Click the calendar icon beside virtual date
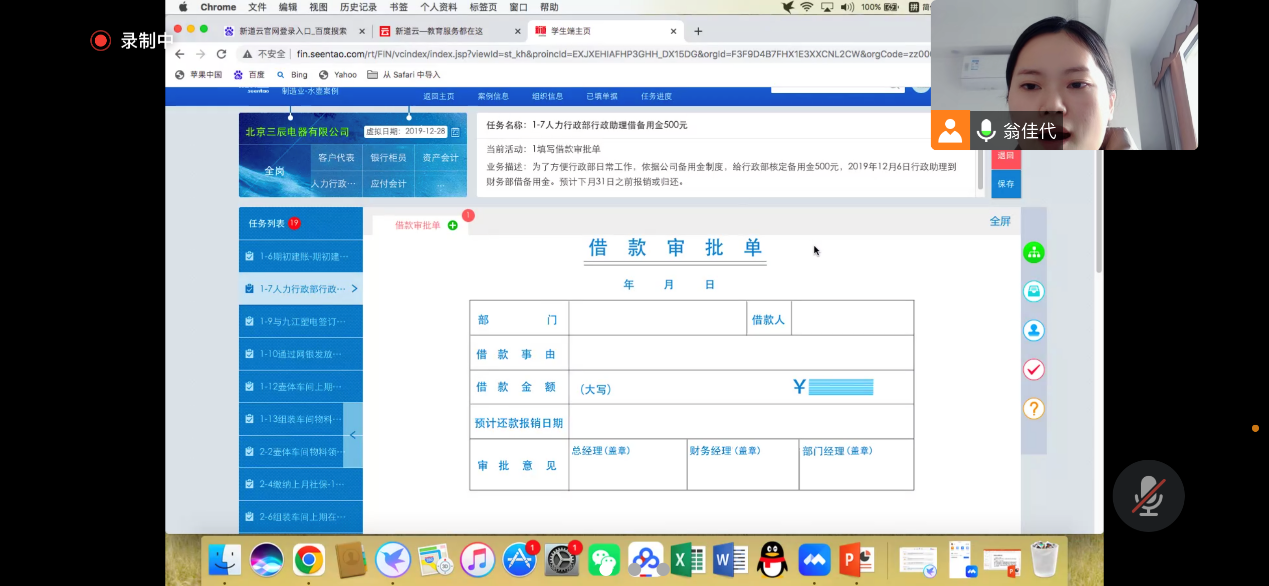The width and height of the screenshot is (1269, 586). coord(455,132)
